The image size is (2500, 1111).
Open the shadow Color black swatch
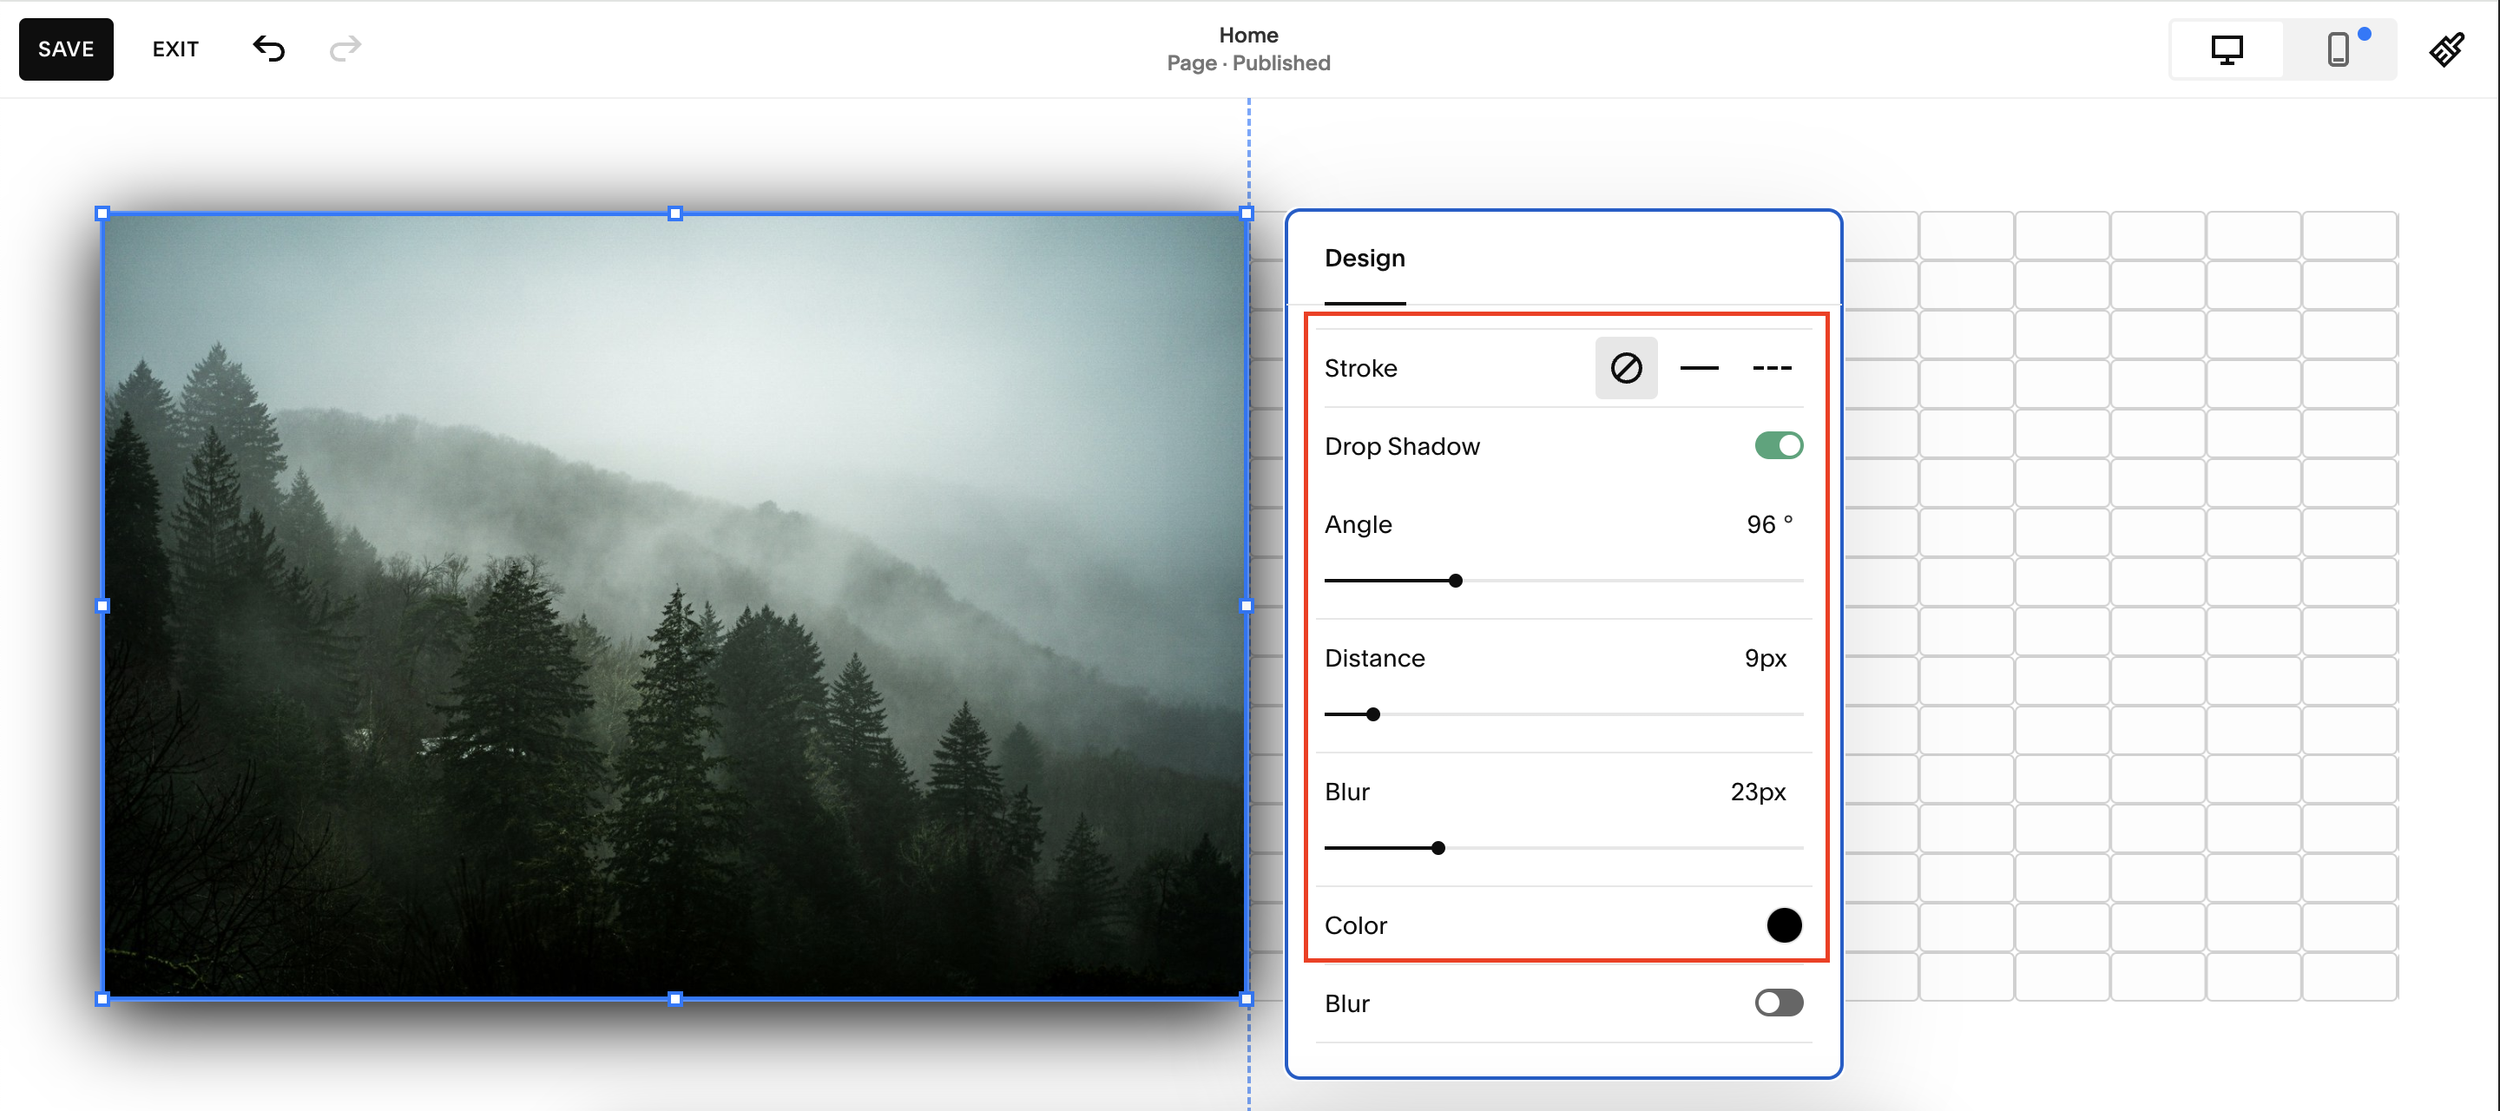point(1784,925)
